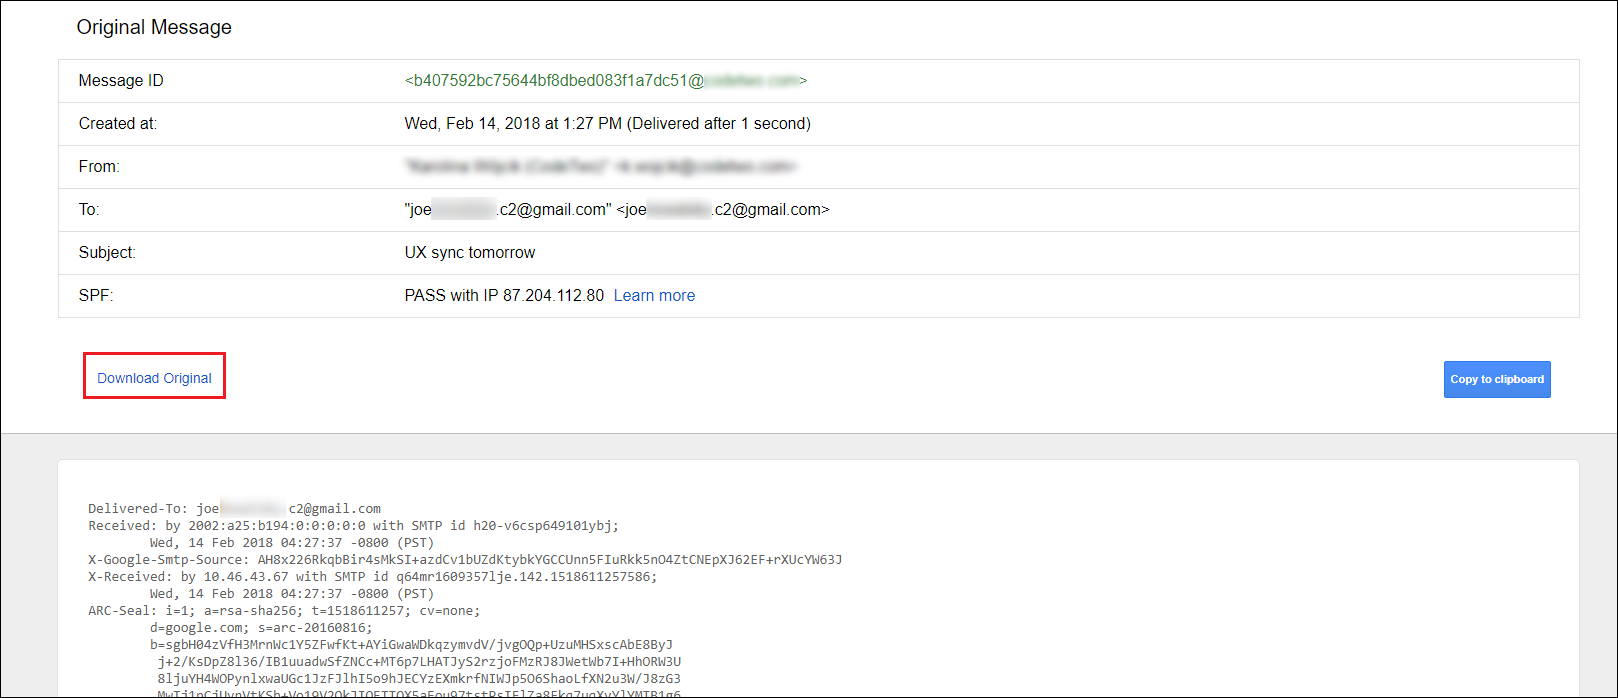This screenshot has width=1618, height=698.
Task: Click the Copy to clipboard button
Action: [1497, 379]
